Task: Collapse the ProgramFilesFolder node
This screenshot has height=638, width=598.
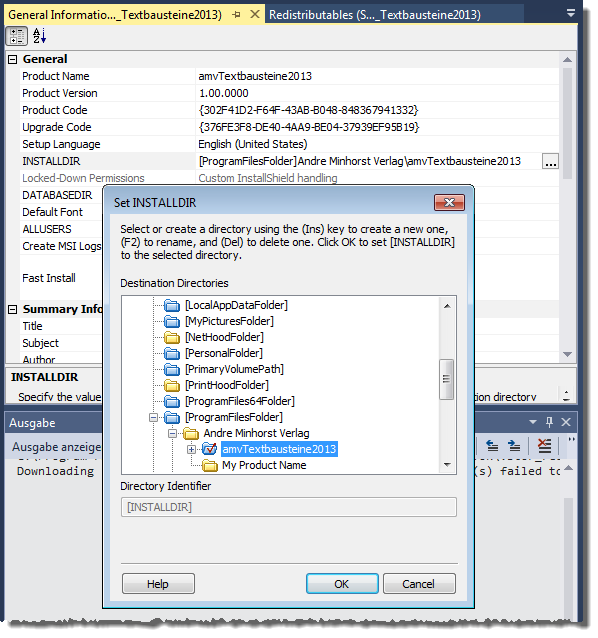Action: 153,417
